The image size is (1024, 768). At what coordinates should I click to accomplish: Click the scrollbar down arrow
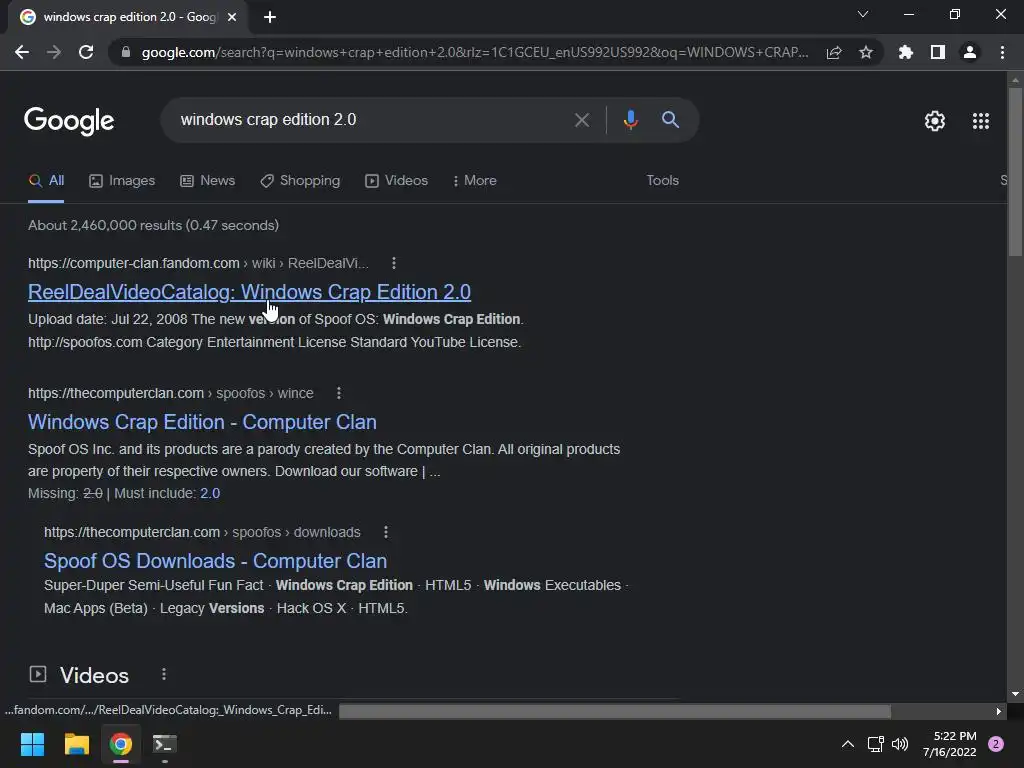point(1015,694)
